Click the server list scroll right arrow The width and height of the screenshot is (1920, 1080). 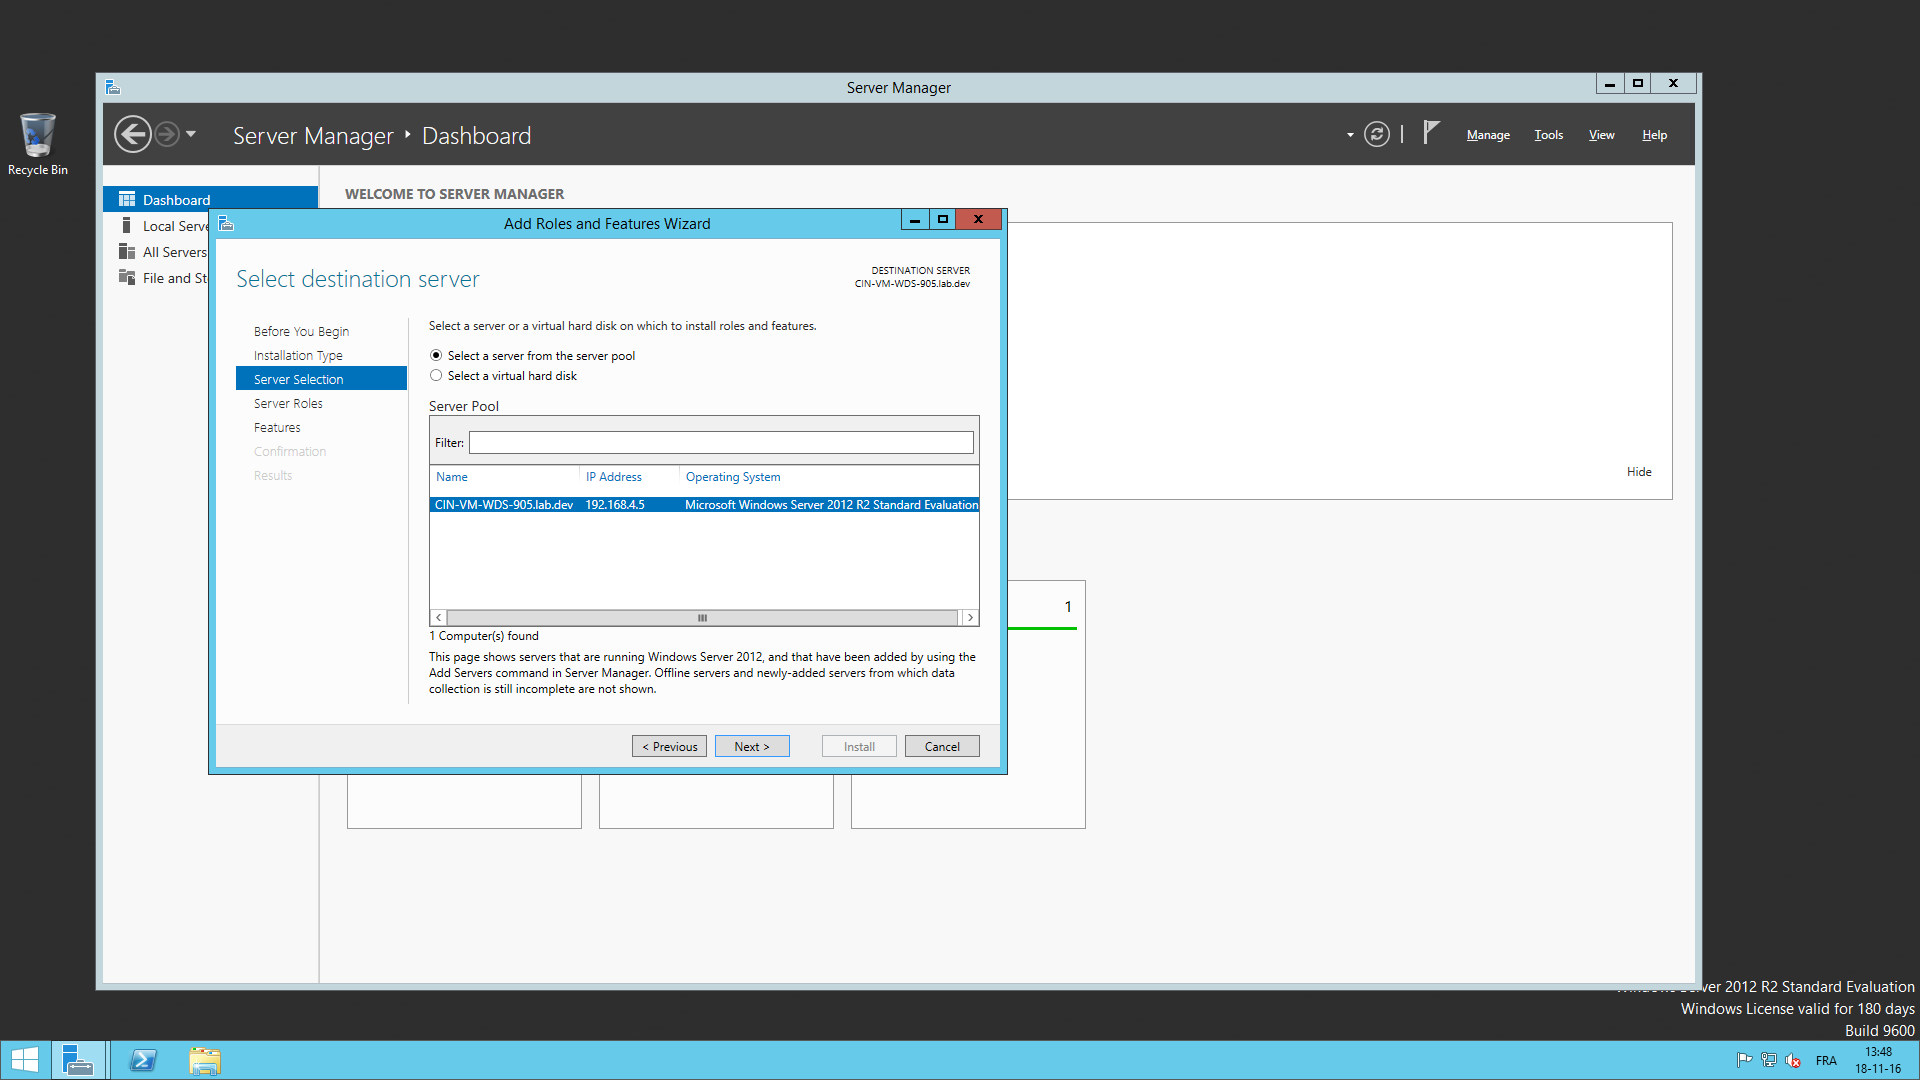[x=970, y=618]
